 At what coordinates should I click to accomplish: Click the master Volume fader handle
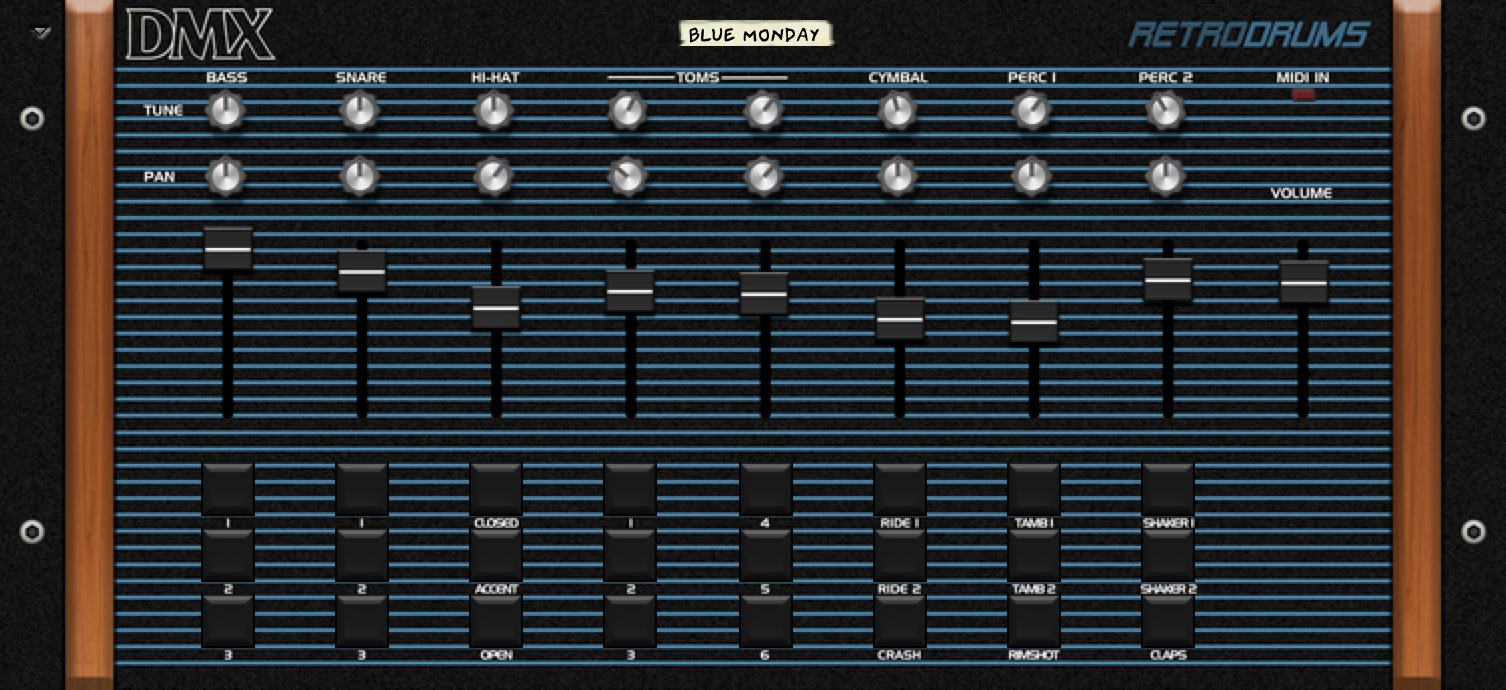pos(1303,283)
